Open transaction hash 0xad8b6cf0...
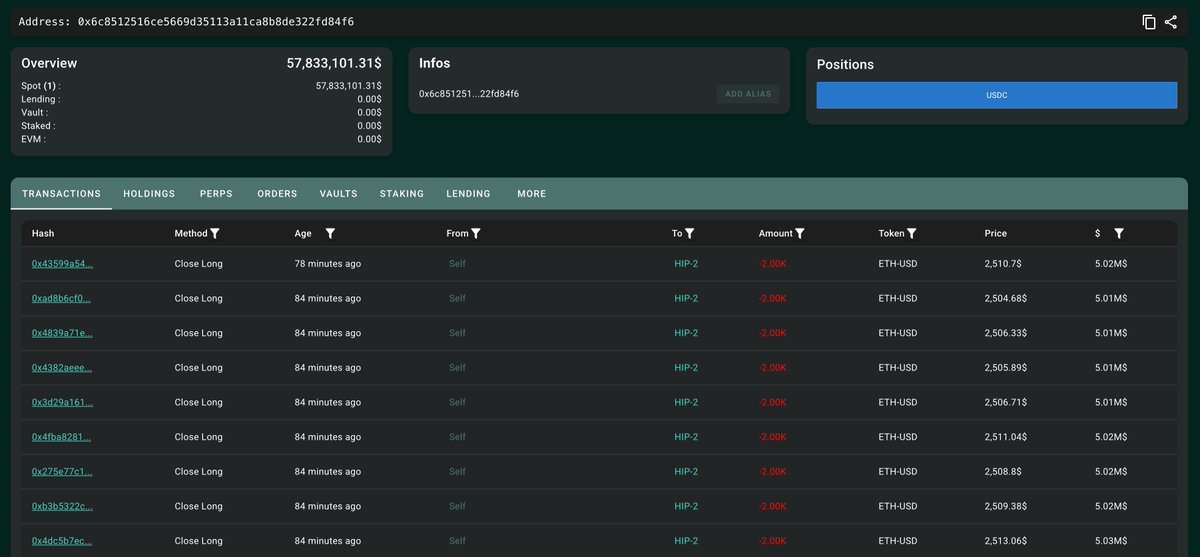 (x=62, y=298)
